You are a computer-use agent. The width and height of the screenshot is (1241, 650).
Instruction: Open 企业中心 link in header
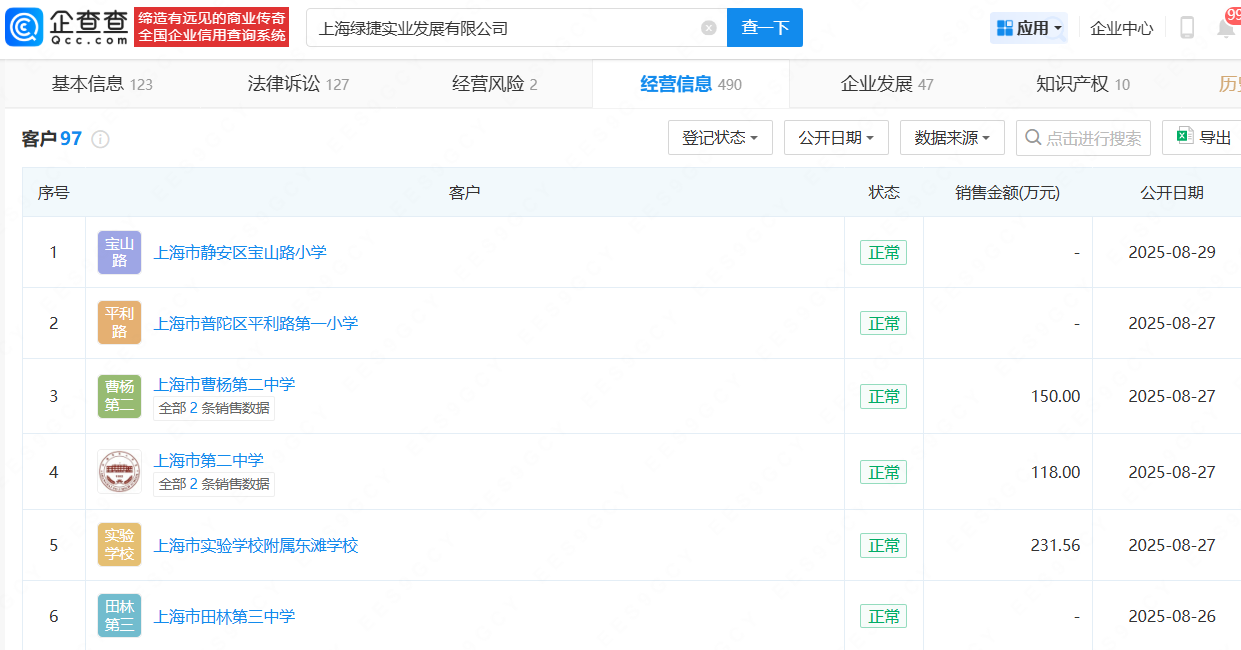point(1122,28)
